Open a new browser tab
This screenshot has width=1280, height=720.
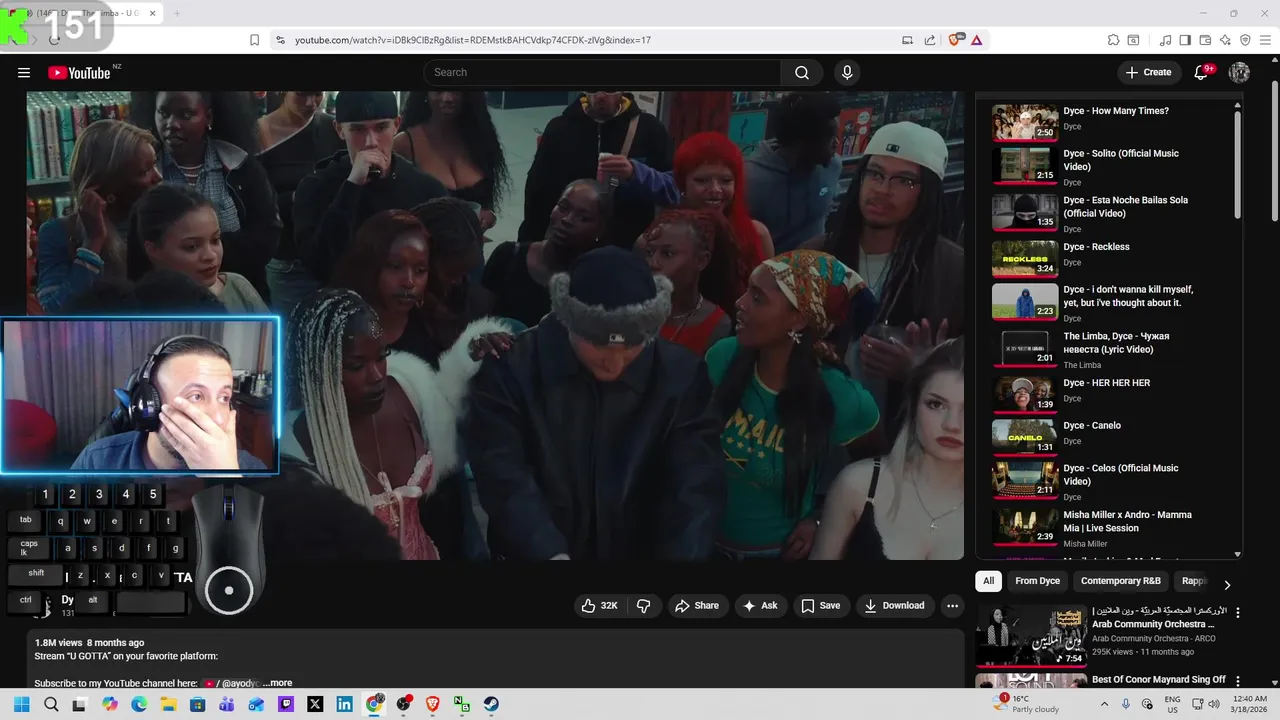[177, 13]
